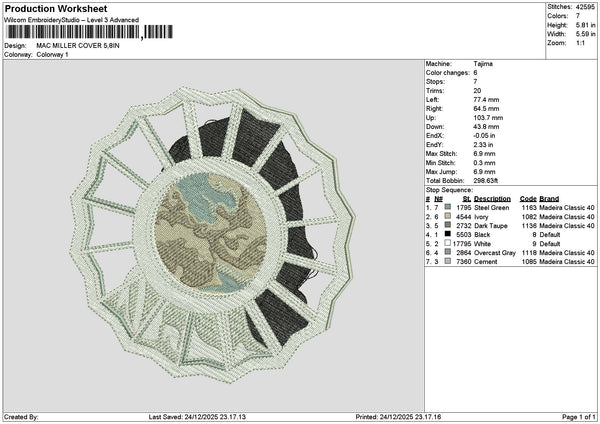Click the Ivory thread color swatch
The image size is (600, 424).
[x=448, y=216]
